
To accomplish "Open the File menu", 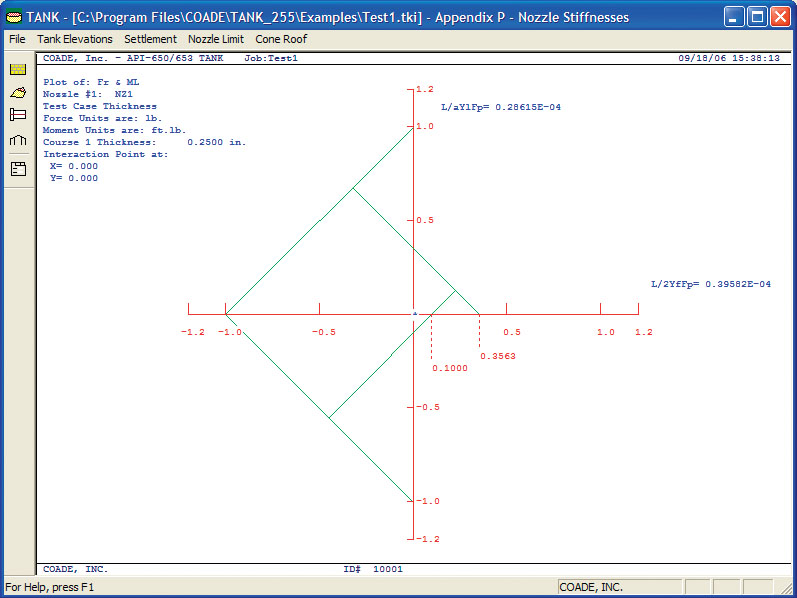I will [17, 39].
